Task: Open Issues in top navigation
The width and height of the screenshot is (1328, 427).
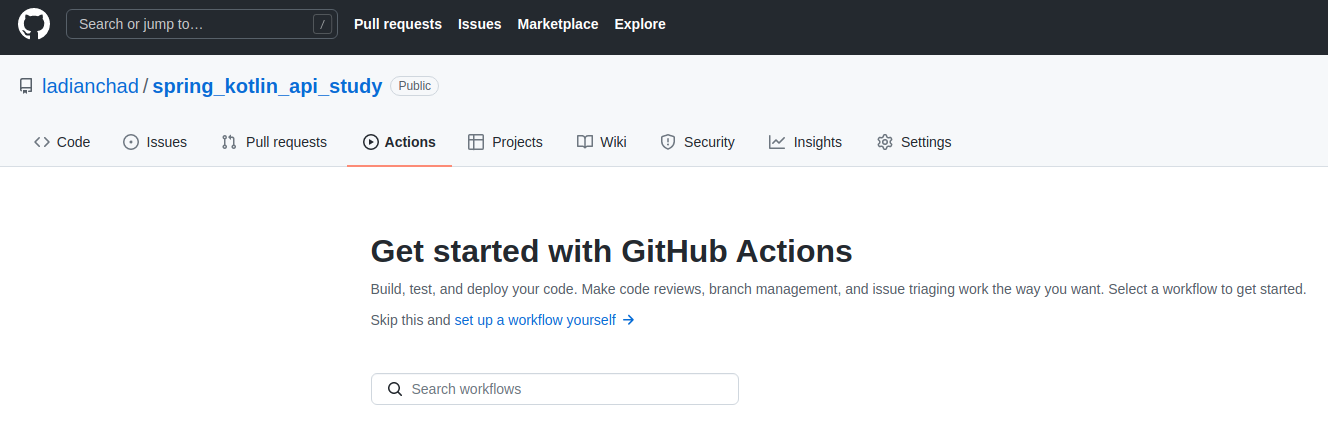Action: (x=480, y=24)
